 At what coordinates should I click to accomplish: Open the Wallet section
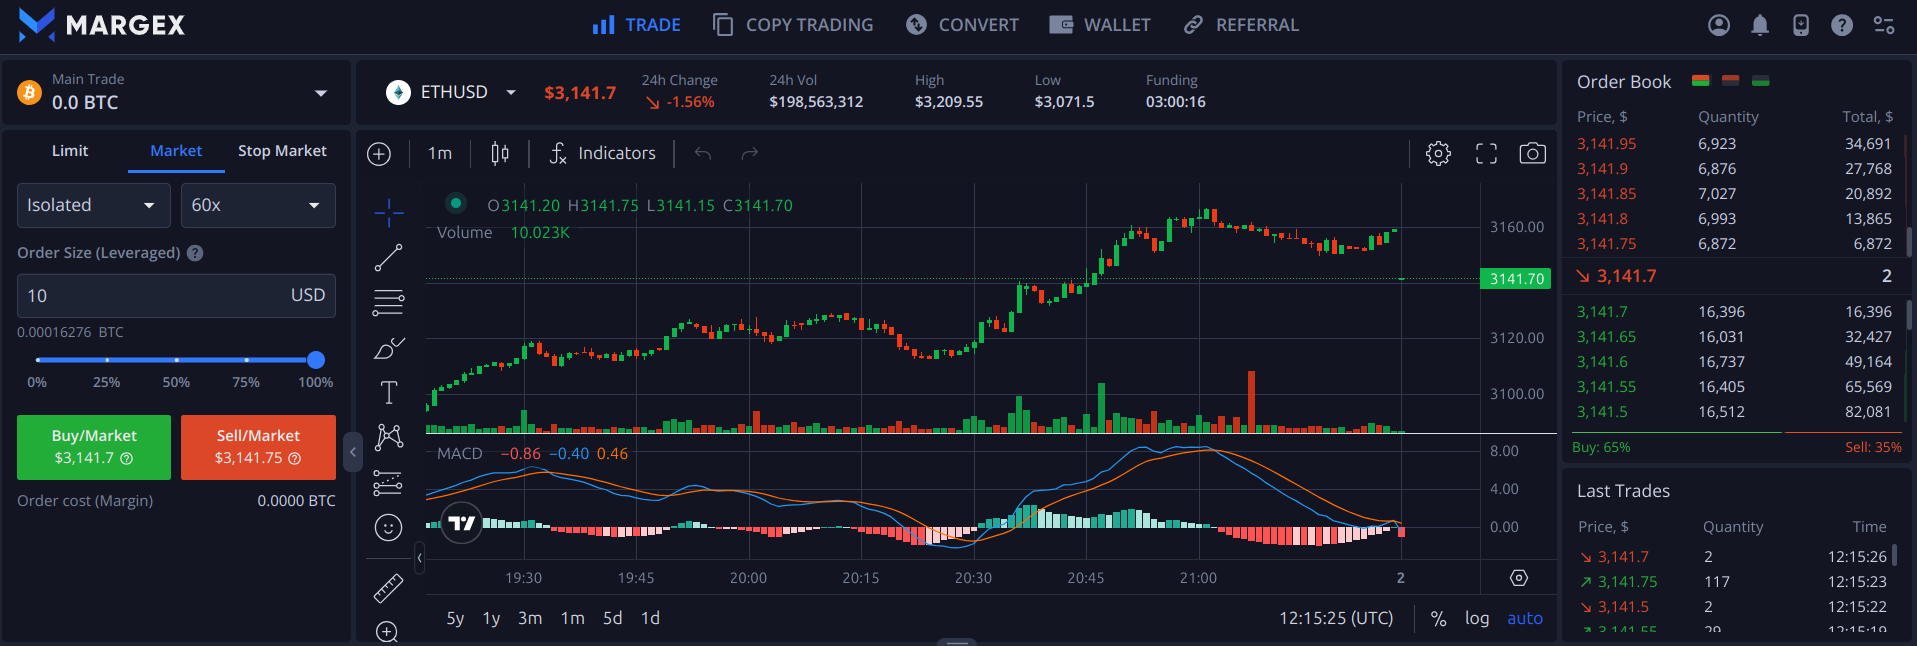tap(1099, 25)
